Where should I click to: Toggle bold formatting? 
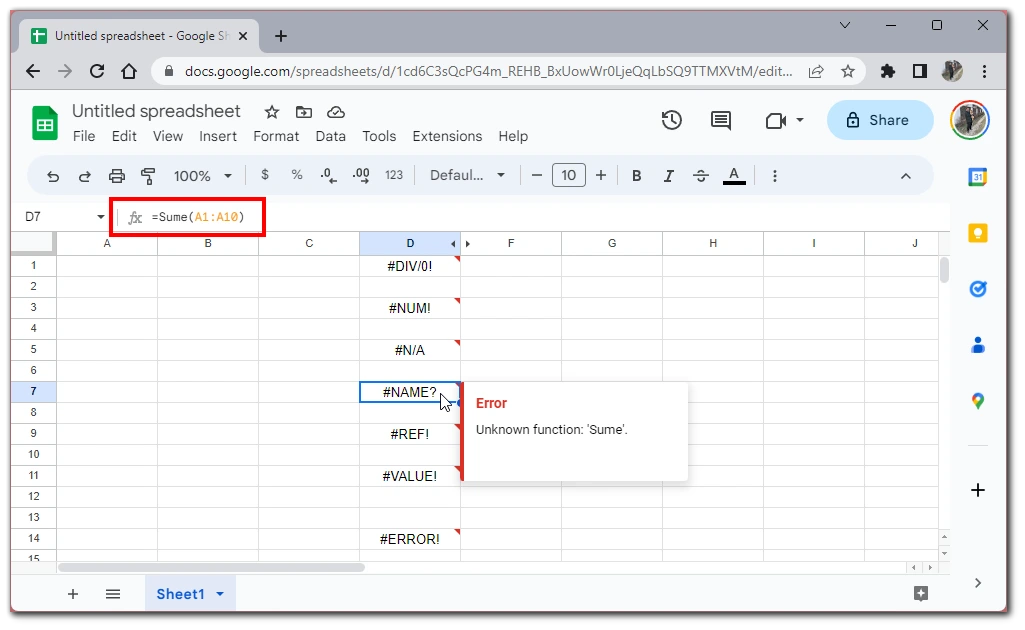click(x=636, y=176)
